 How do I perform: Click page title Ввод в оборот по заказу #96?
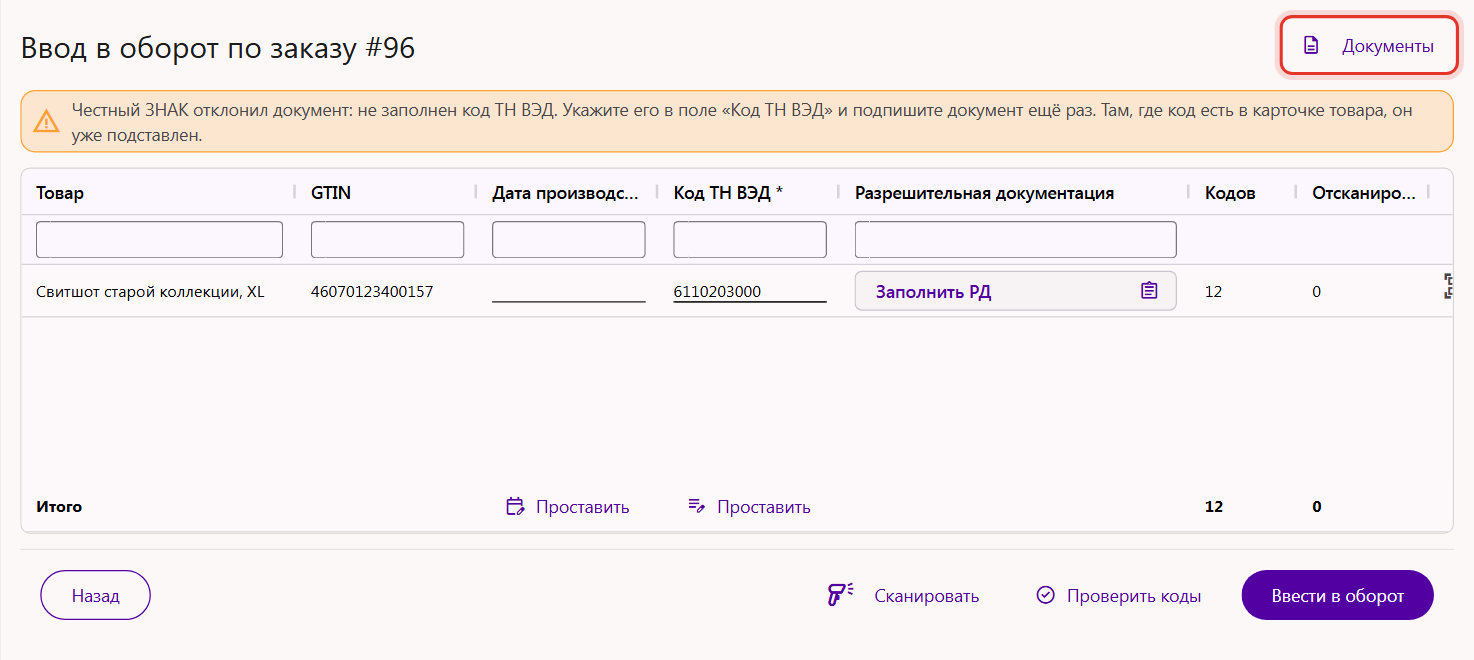point(218,48)
